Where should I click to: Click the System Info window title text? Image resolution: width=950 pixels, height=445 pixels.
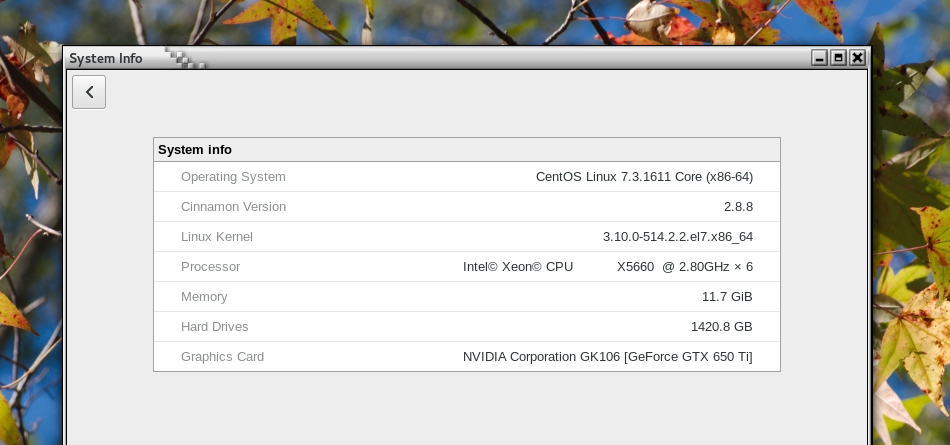pos(105,59)
